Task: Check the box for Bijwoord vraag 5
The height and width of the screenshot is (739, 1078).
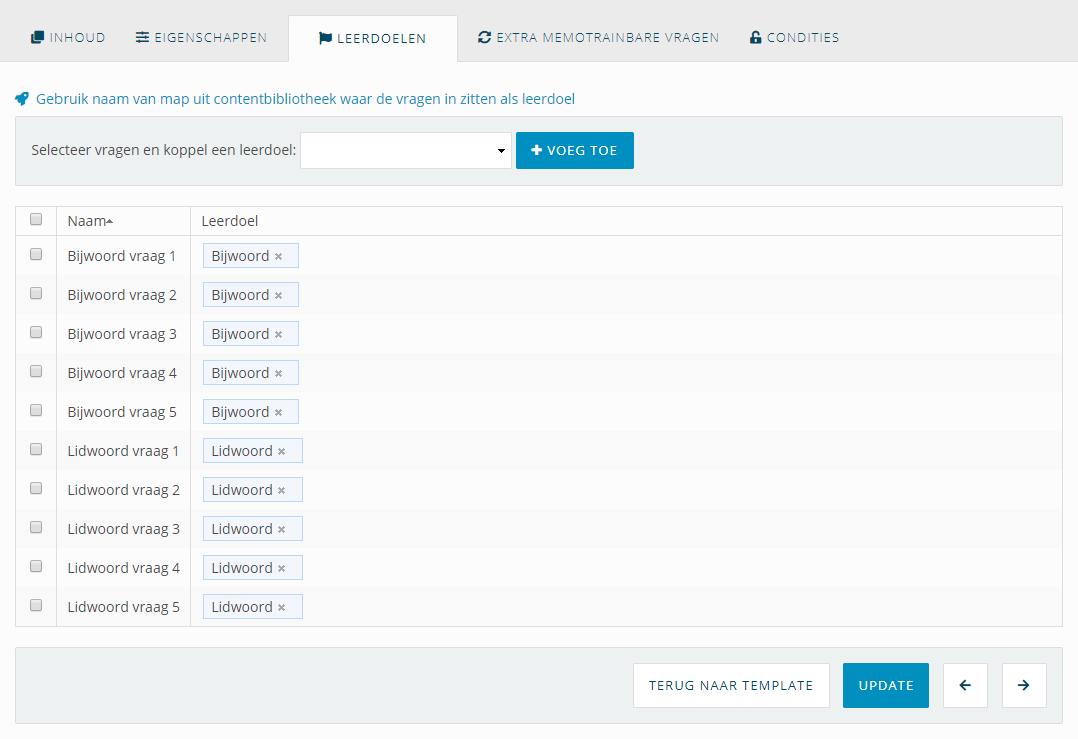Action: click(36, 410)
